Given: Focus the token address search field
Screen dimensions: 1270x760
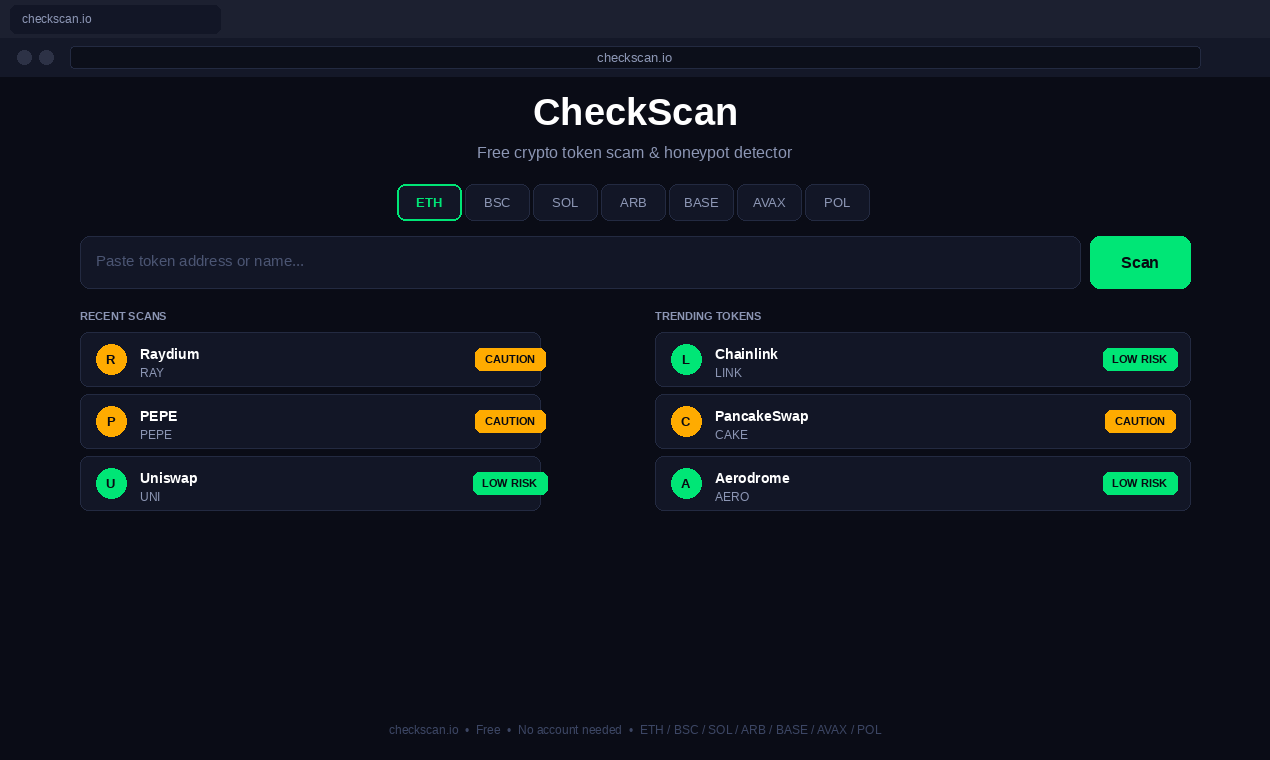Looking at the screenshot, I should [580, 262].
